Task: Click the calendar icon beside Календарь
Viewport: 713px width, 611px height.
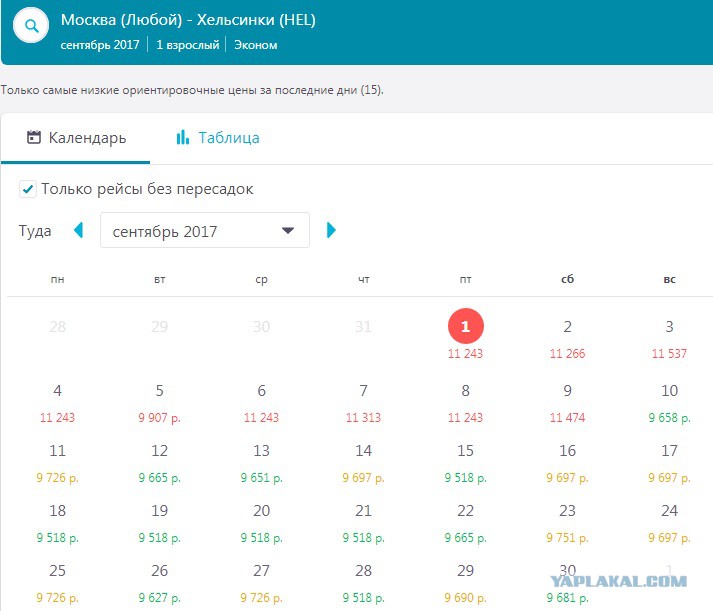Action: coord(34,137)
